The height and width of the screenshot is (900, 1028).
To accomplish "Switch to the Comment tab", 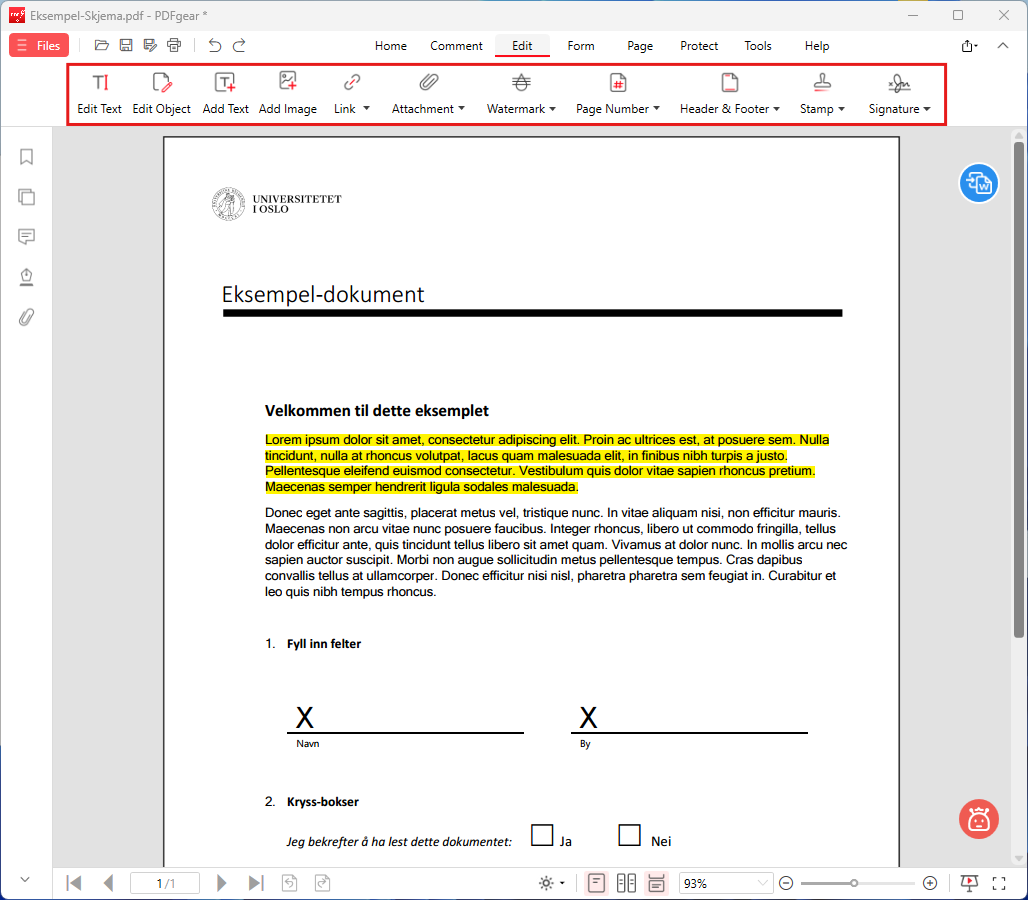I will [x=456, y=46].
